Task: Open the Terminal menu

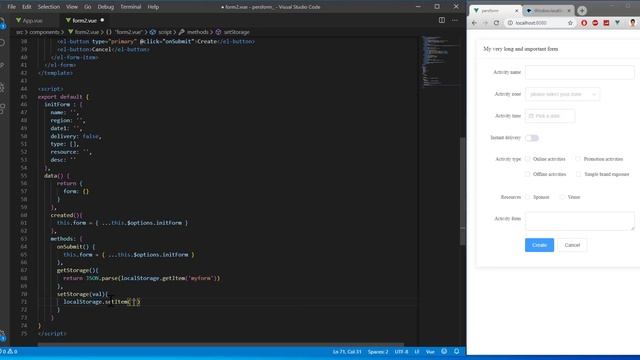Action: point(131,7)
